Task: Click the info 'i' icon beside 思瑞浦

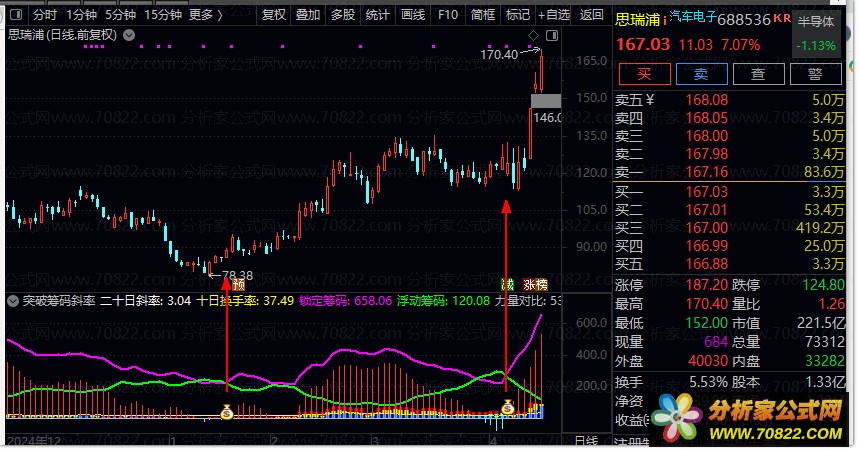Action: pos(665,21)
